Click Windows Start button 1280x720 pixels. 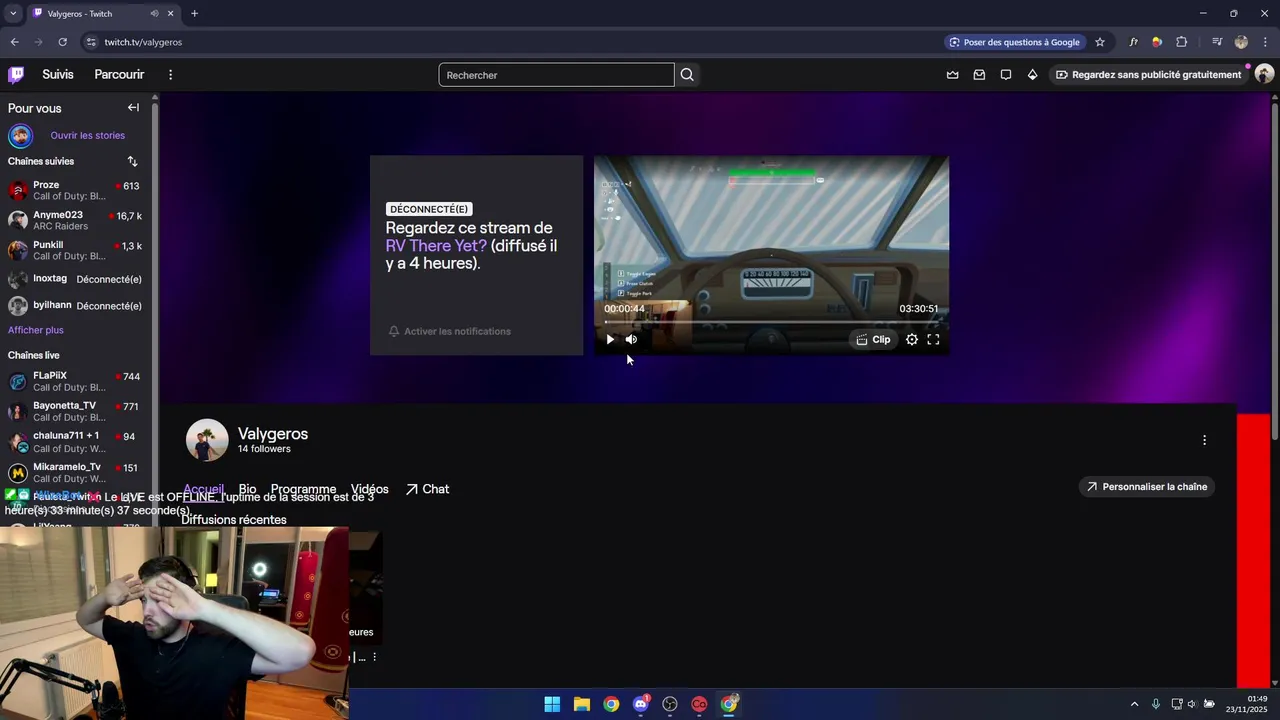[x=552, y=704]
